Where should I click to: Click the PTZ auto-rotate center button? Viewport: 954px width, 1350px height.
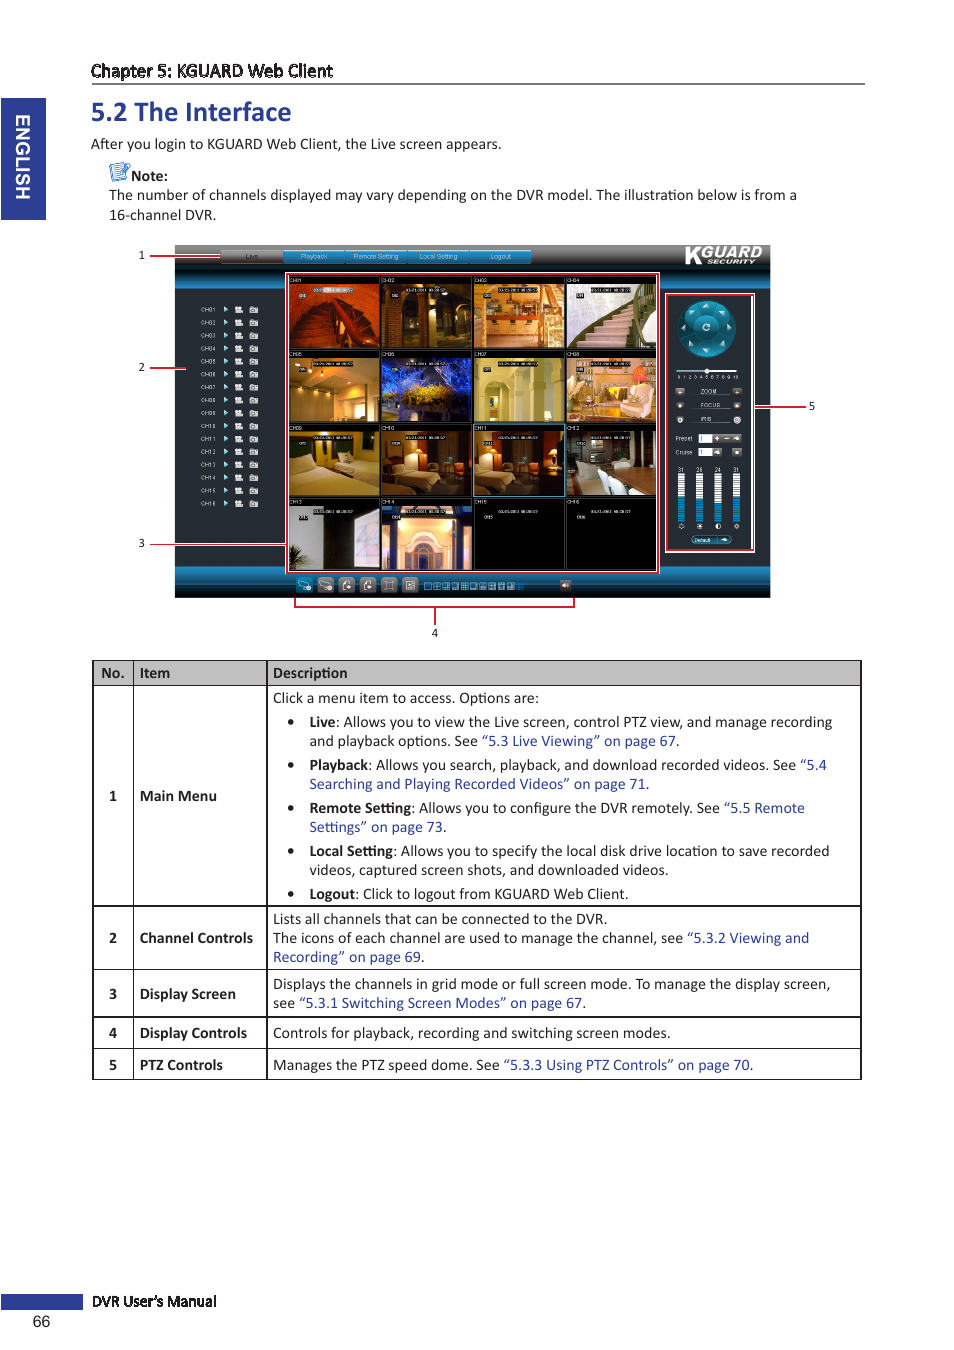[706, 327]
